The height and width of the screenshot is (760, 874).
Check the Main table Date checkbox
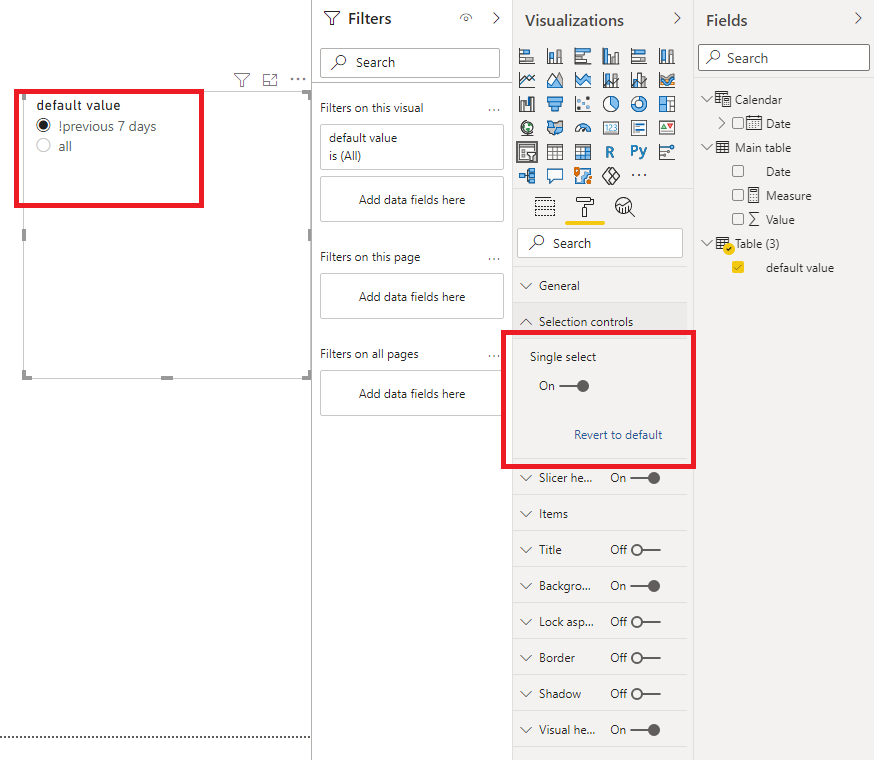(x=737, y=171)
